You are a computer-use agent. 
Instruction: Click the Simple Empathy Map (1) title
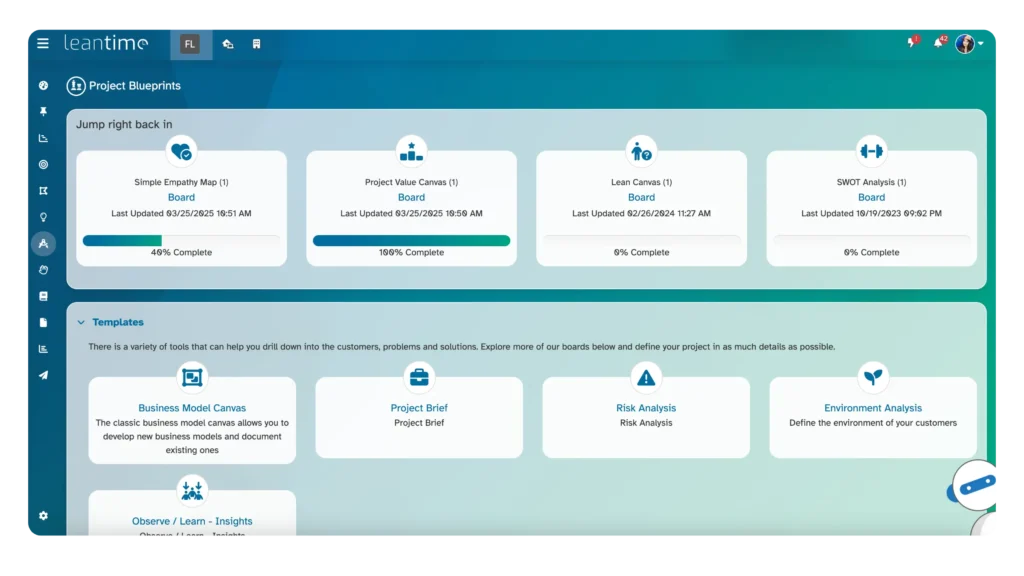182,182
